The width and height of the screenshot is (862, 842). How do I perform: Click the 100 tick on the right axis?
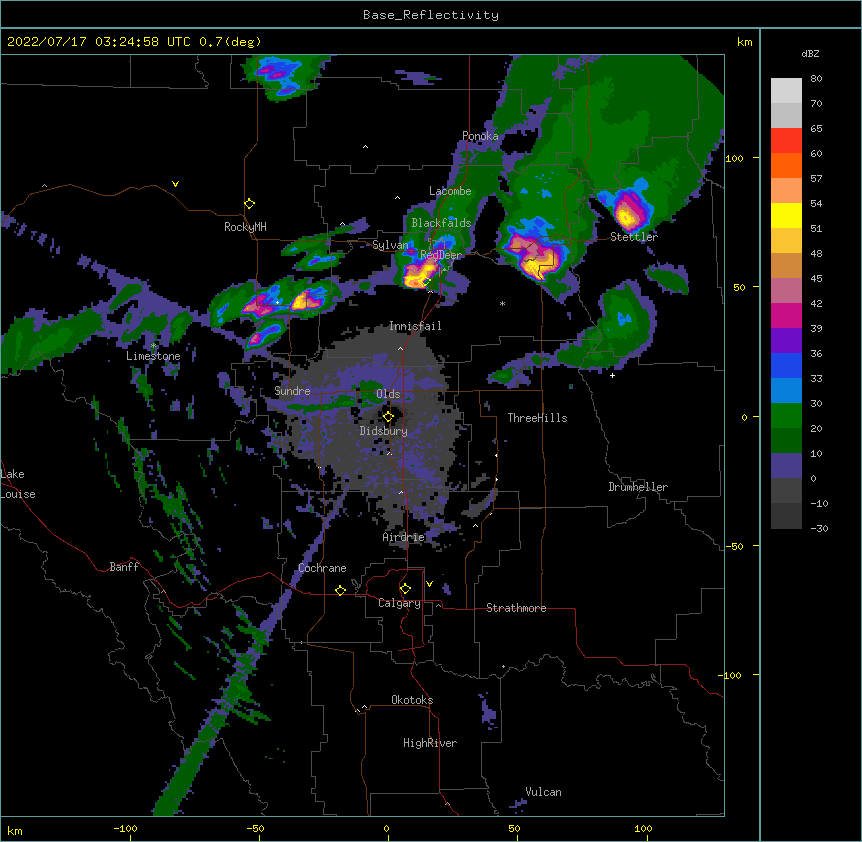(x=734, y=158)
